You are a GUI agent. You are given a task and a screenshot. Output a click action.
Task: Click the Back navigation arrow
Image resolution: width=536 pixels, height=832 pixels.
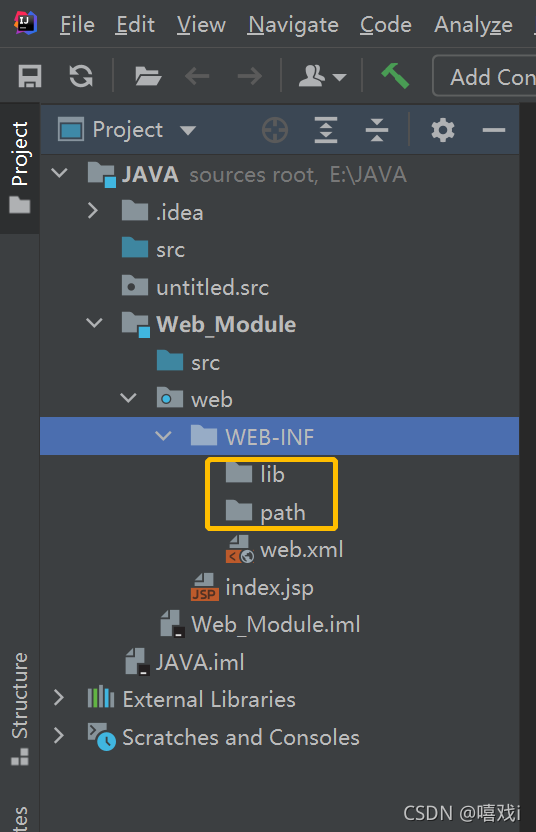[x=197, y=76]
